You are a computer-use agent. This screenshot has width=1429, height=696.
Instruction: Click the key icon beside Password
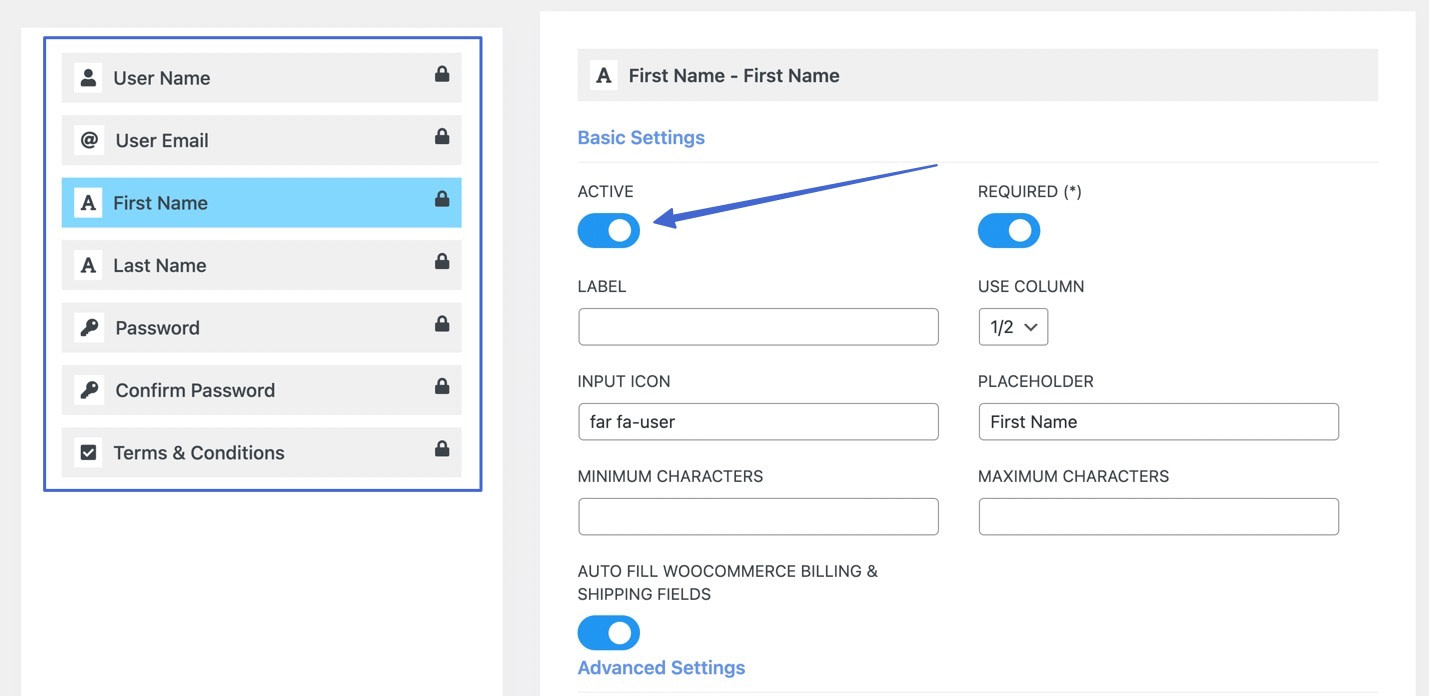[x=88, y=327]
